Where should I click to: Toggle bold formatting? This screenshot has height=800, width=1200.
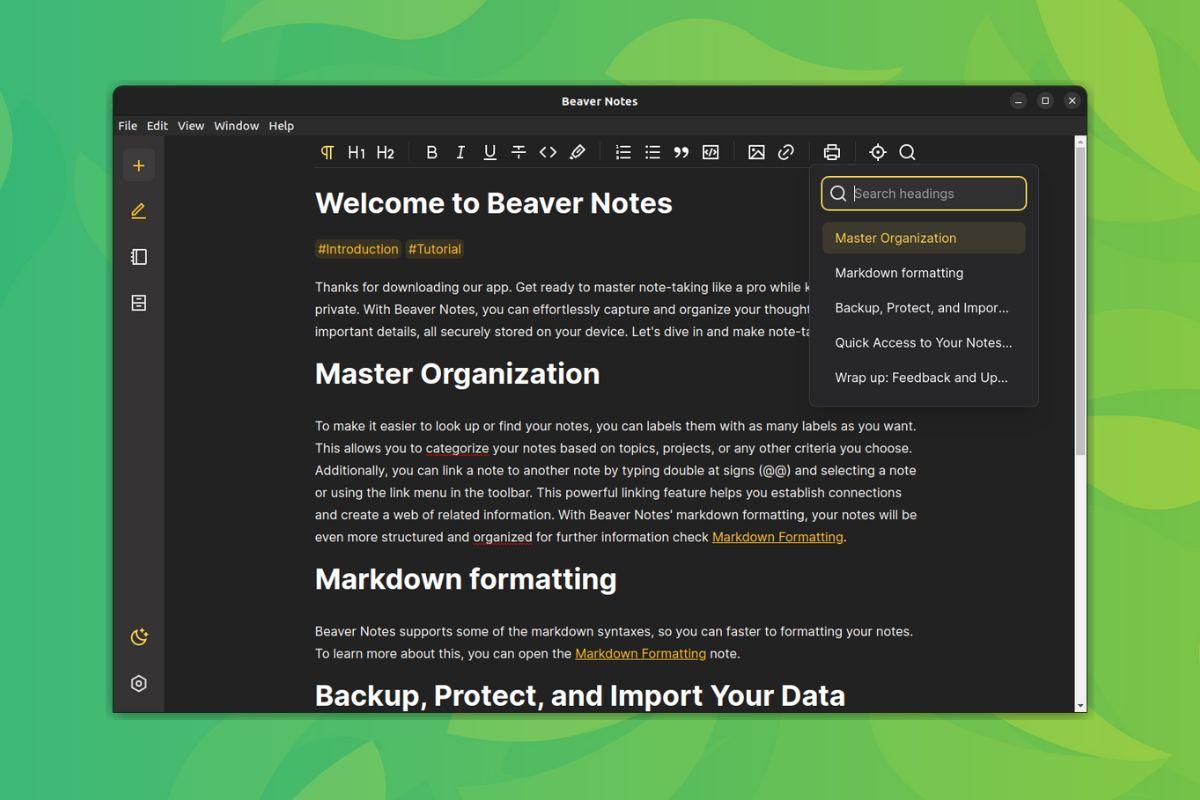pos(432,152)
